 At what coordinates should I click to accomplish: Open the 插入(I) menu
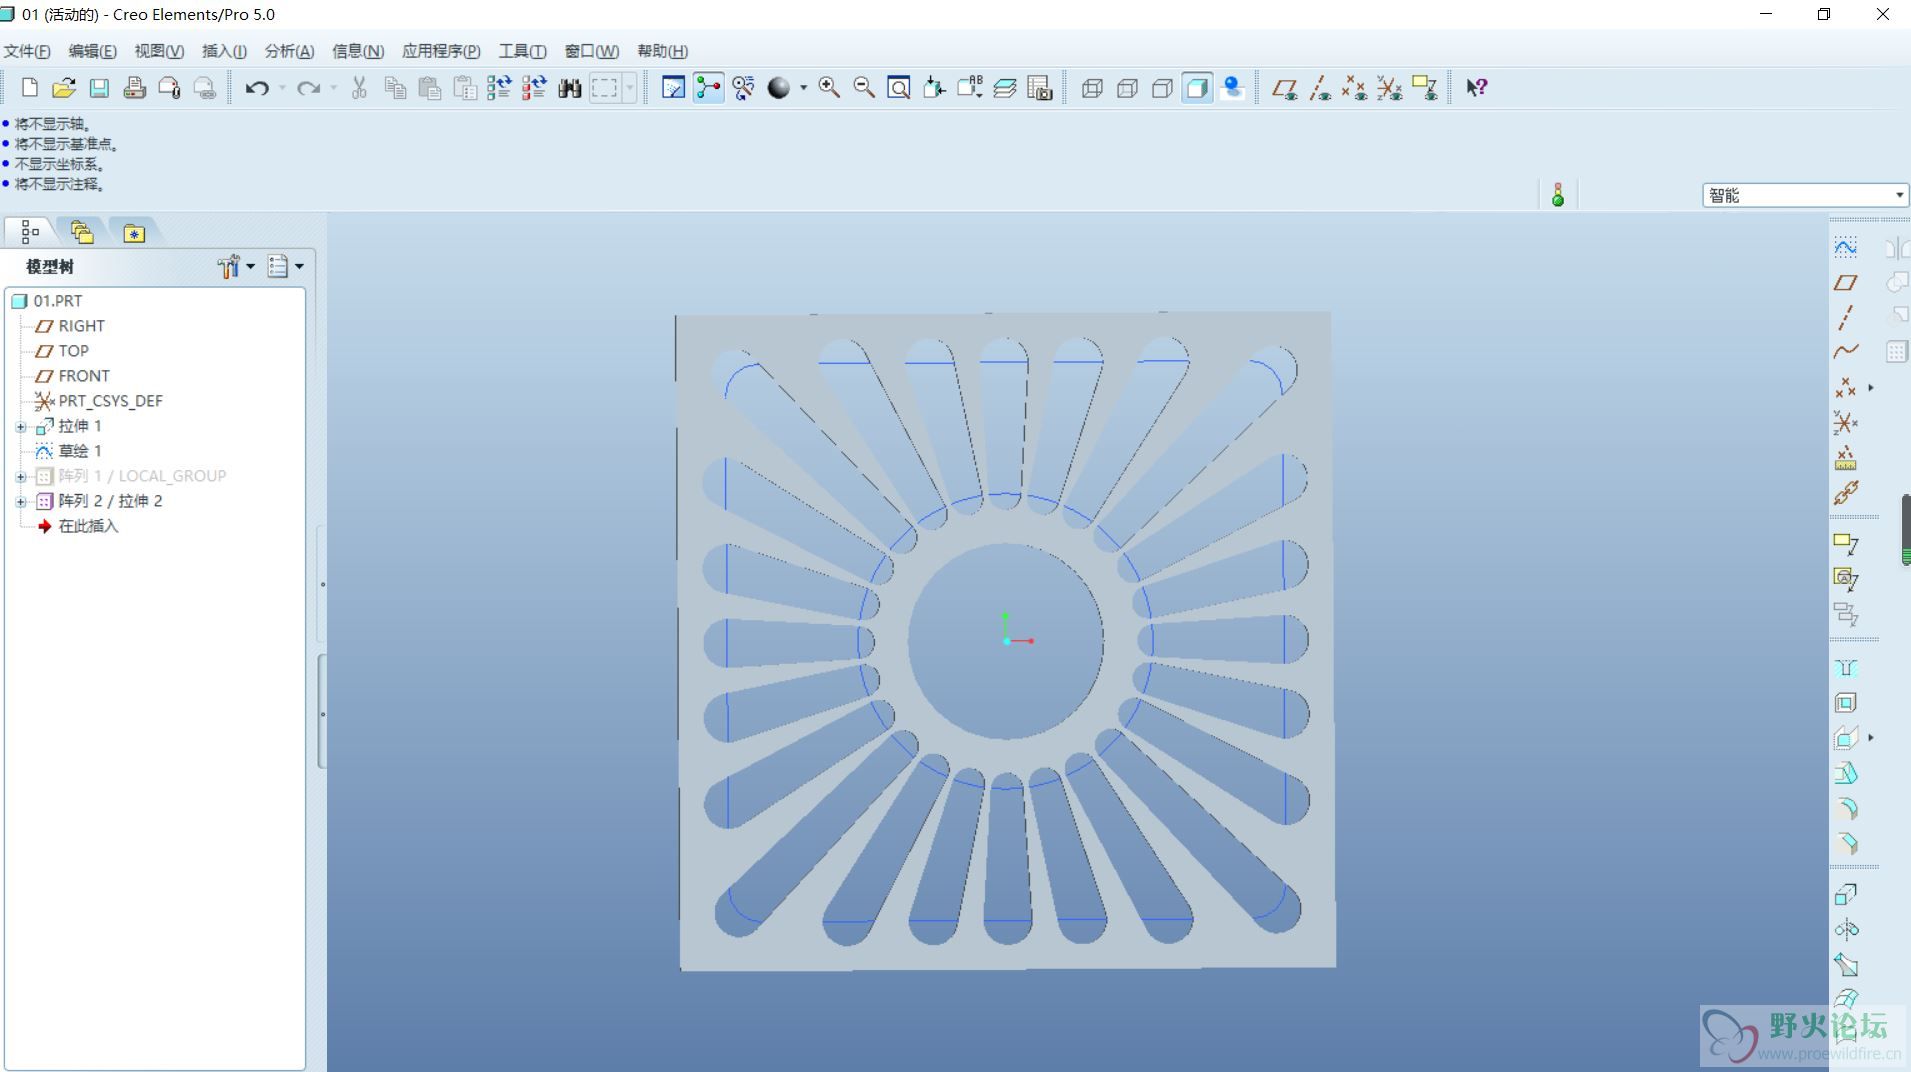tap(224, 51)
